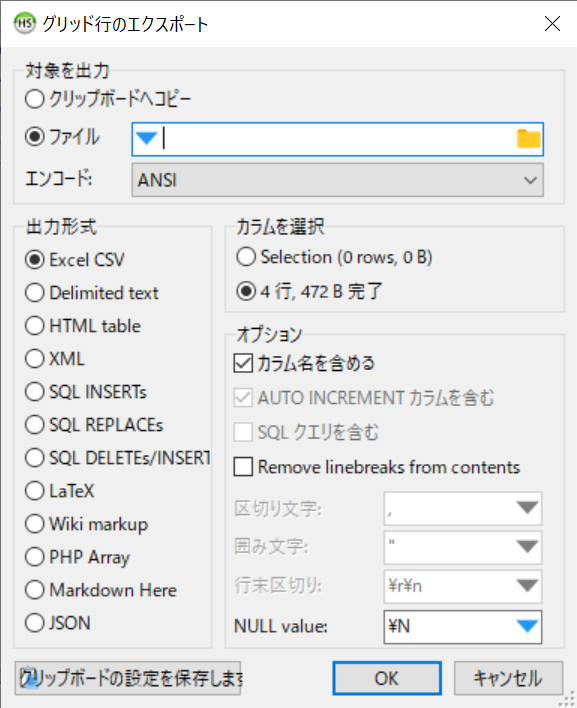Click the キャンセル button
The height and width of the screenshot is (708, 577).
pyautogui.click(x=508, y=678)
